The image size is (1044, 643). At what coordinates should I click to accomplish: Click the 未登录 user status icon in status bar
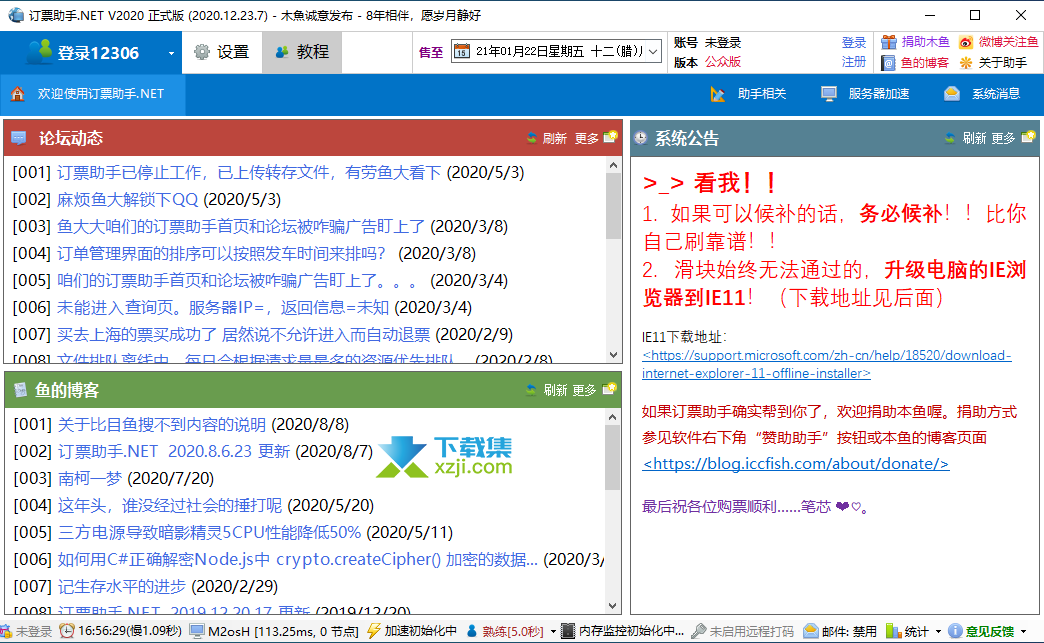[6, 631]
